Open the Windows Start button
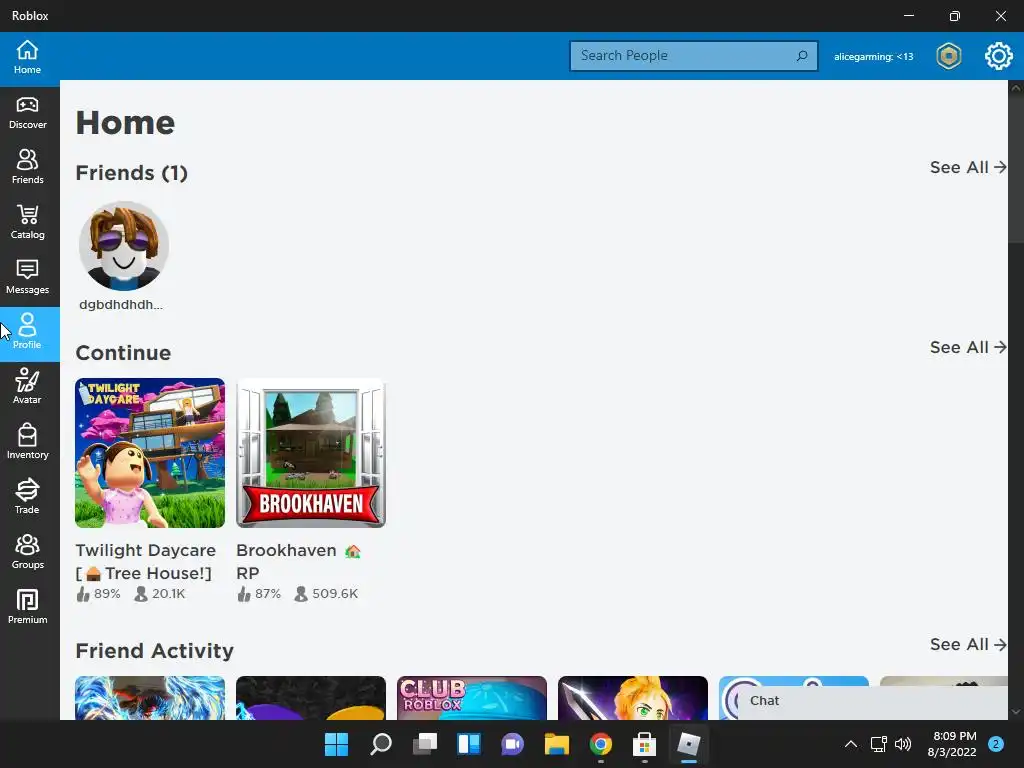 tap(336, 744)
